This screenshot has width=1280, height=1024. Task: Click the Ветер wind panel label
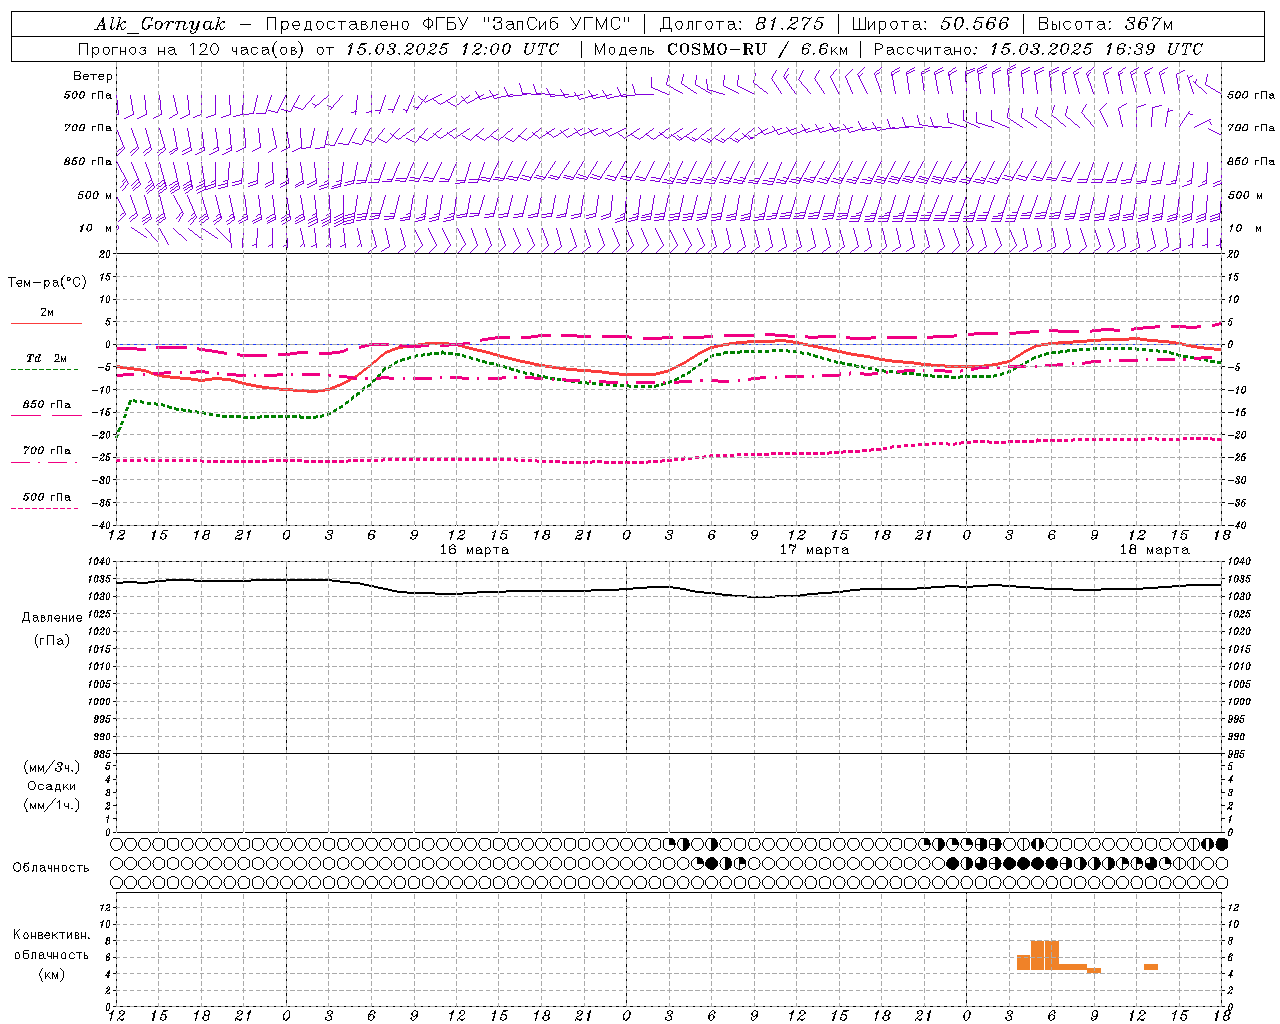93,76
